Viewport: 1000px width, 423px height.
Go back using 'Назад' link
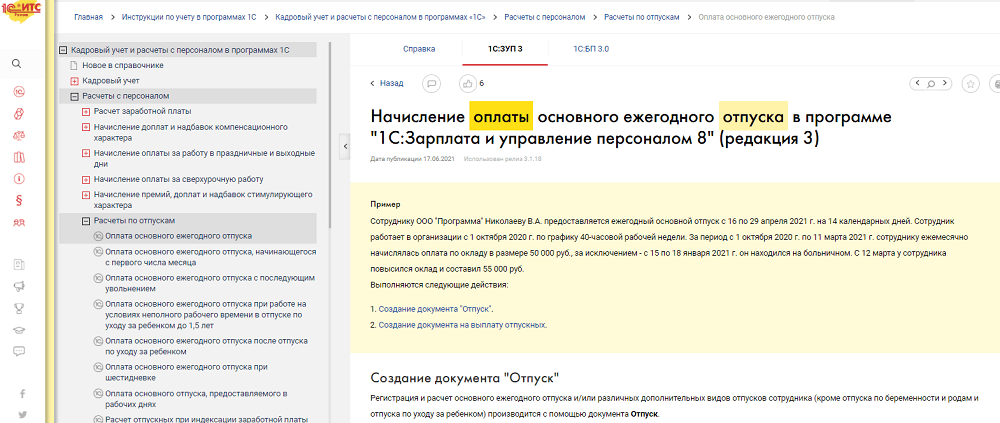pyautogui.click(x=387, y=83)
